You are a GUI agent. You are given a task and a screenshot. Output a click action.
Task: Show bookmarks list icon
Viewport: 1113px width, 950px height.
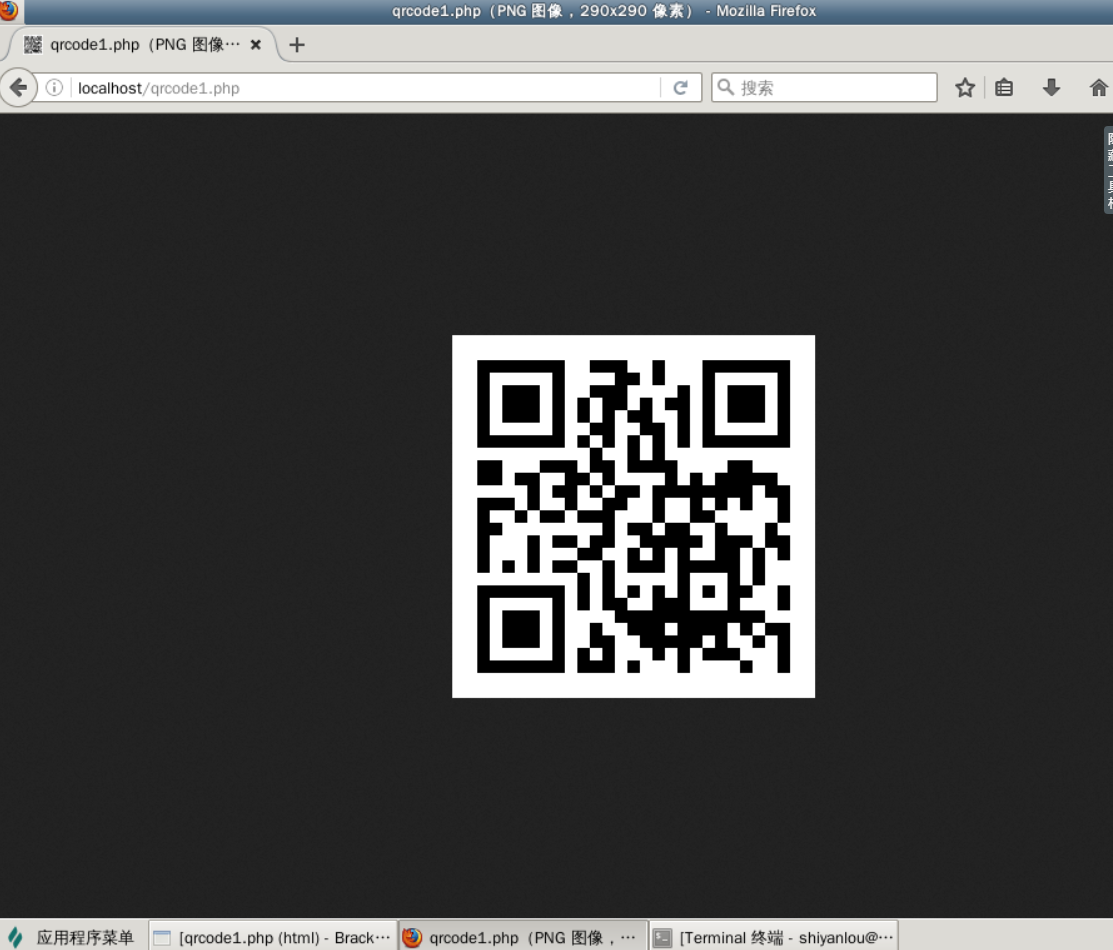(x=1004, y=88)
